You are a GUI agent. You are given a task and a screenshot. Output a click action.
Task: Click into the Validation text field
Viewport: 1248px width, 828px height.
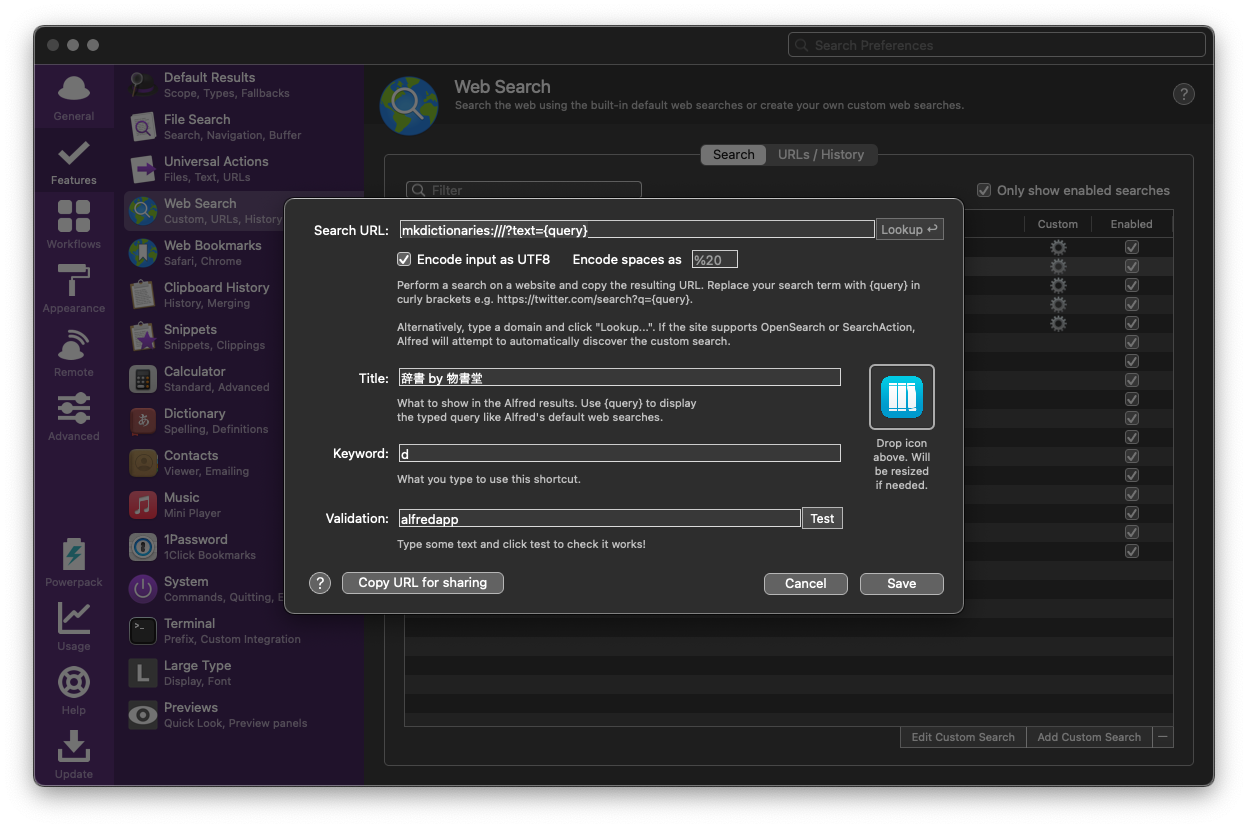click(x=600, y=518)
